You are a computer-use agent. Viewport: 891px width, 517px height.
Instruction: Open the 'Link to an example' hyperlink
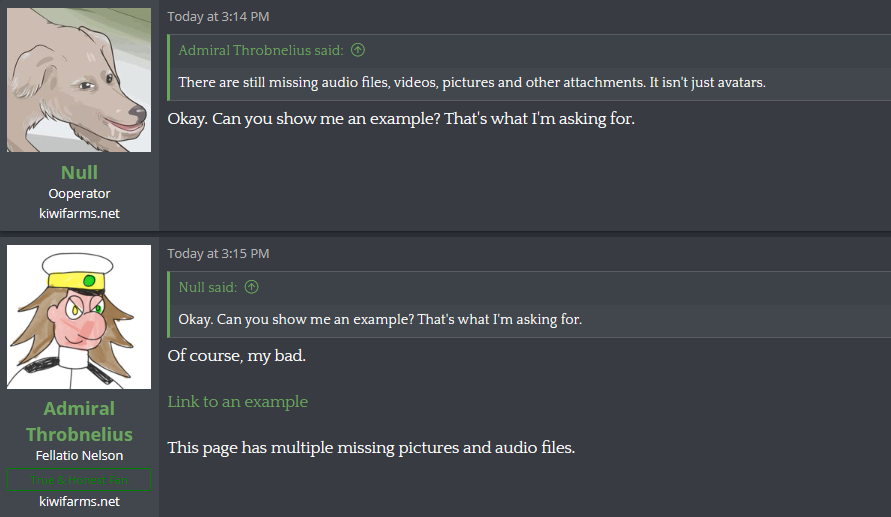(238, 402)
